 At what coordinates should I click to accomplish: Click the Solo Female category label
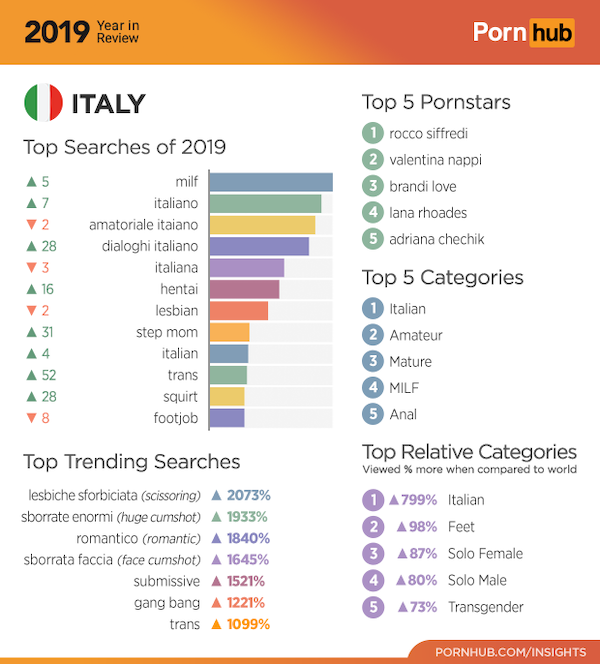pyautogui.click(x=485, y=553)
